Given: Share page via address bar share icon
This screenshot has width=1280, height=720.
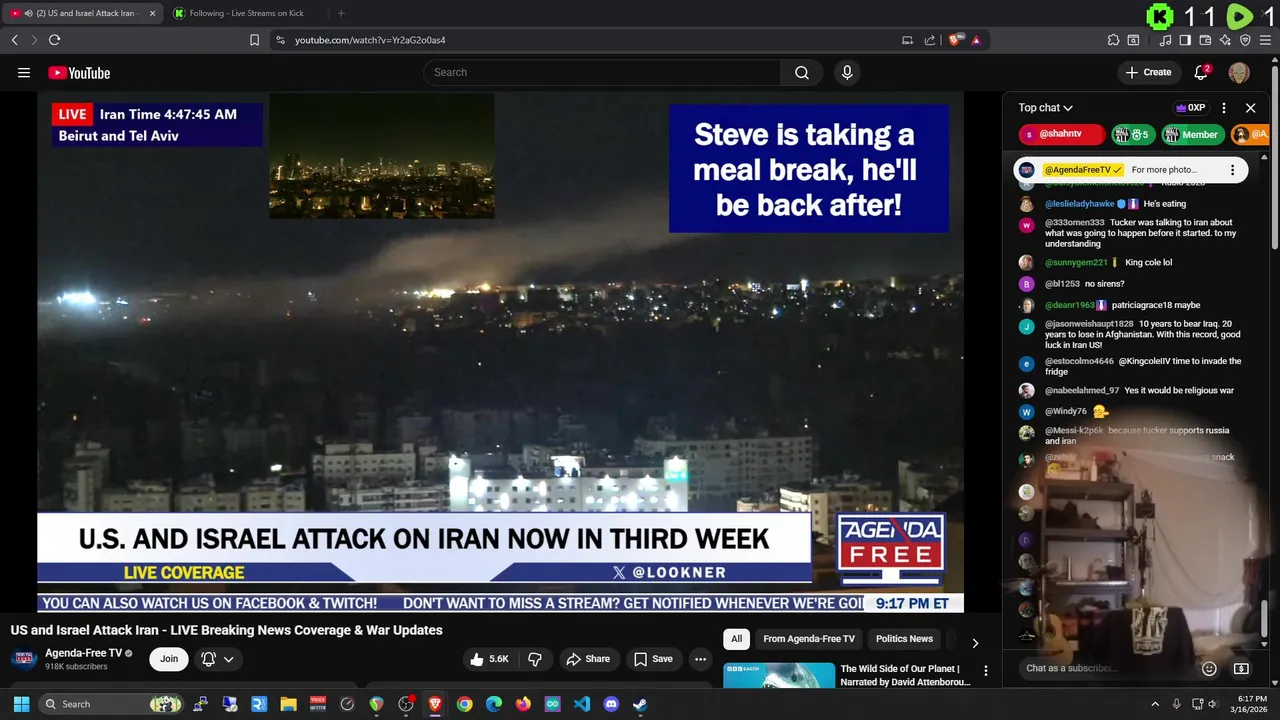Looking at the screenshot, I should (930, 40).
